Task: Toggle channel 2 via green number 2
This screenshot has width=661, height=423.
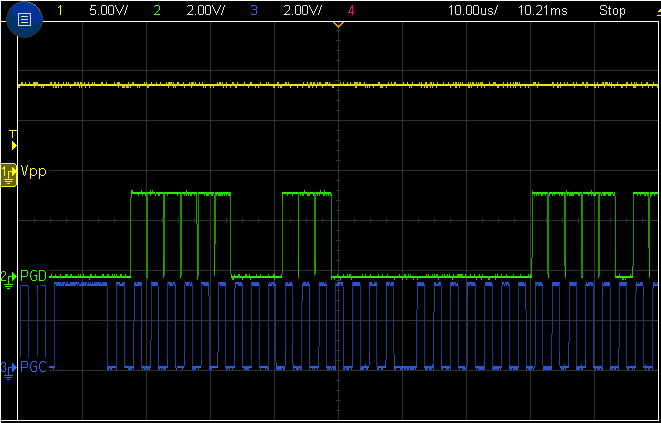Action: click(157, 11)
